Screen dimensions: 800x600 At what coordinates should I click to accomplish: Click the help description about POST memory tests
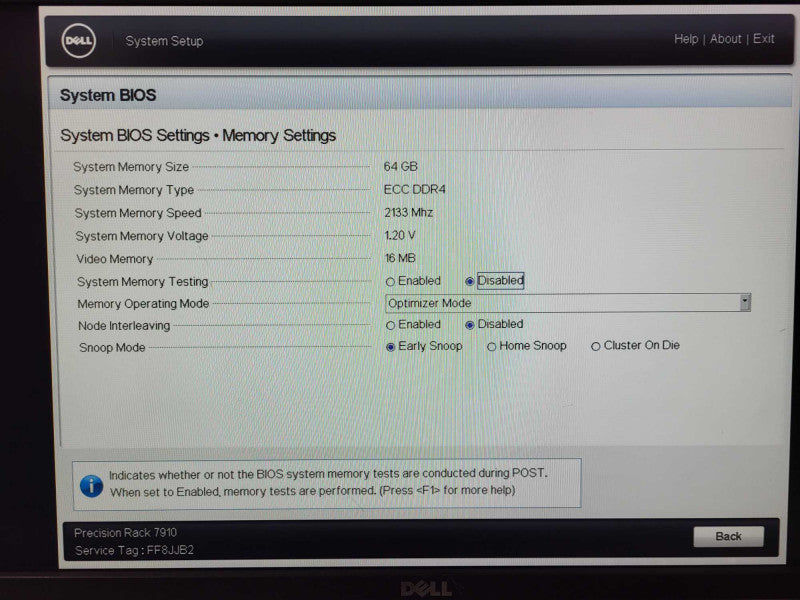tap(328, 482)
